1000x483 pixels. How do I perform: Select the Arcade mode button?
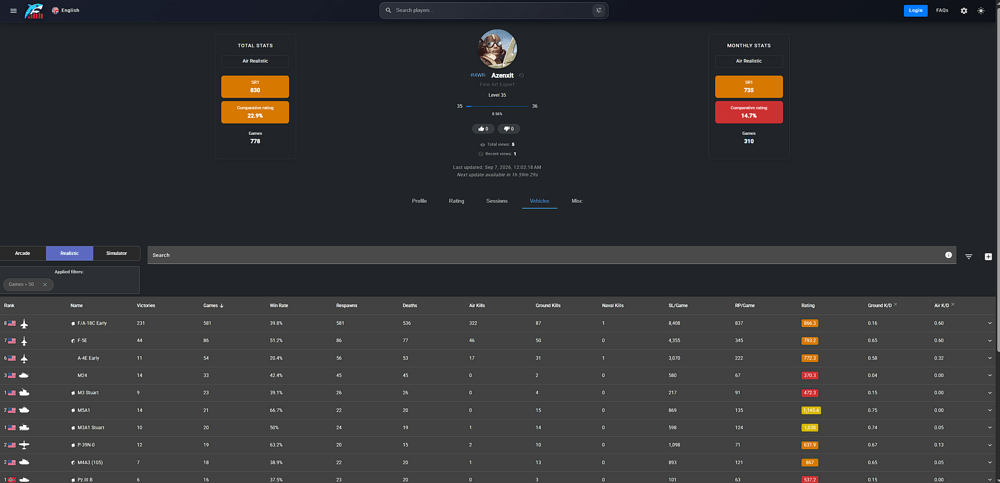(x=22, y=253)
